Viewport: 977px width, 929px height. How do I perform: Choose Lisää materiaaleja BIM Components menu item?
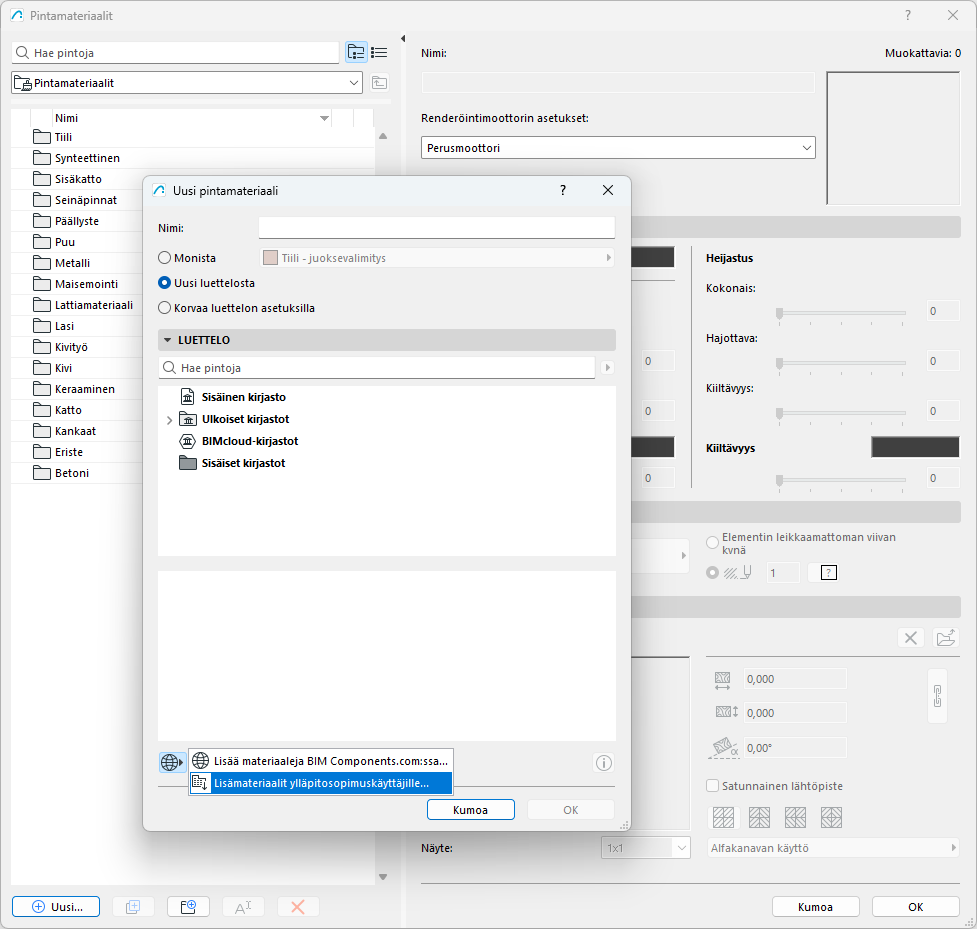(x=321, y=760)
